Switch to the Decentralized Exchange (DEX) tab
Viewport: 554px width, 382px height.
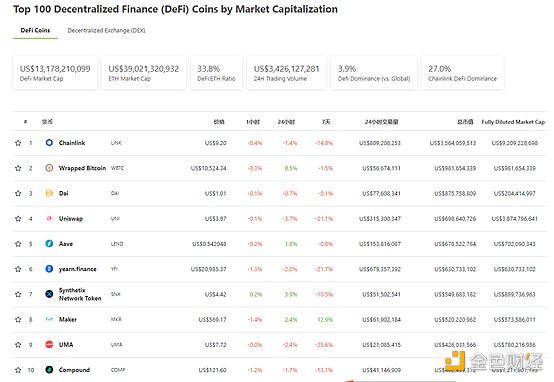pyautogui.click(x=106, y=30)
